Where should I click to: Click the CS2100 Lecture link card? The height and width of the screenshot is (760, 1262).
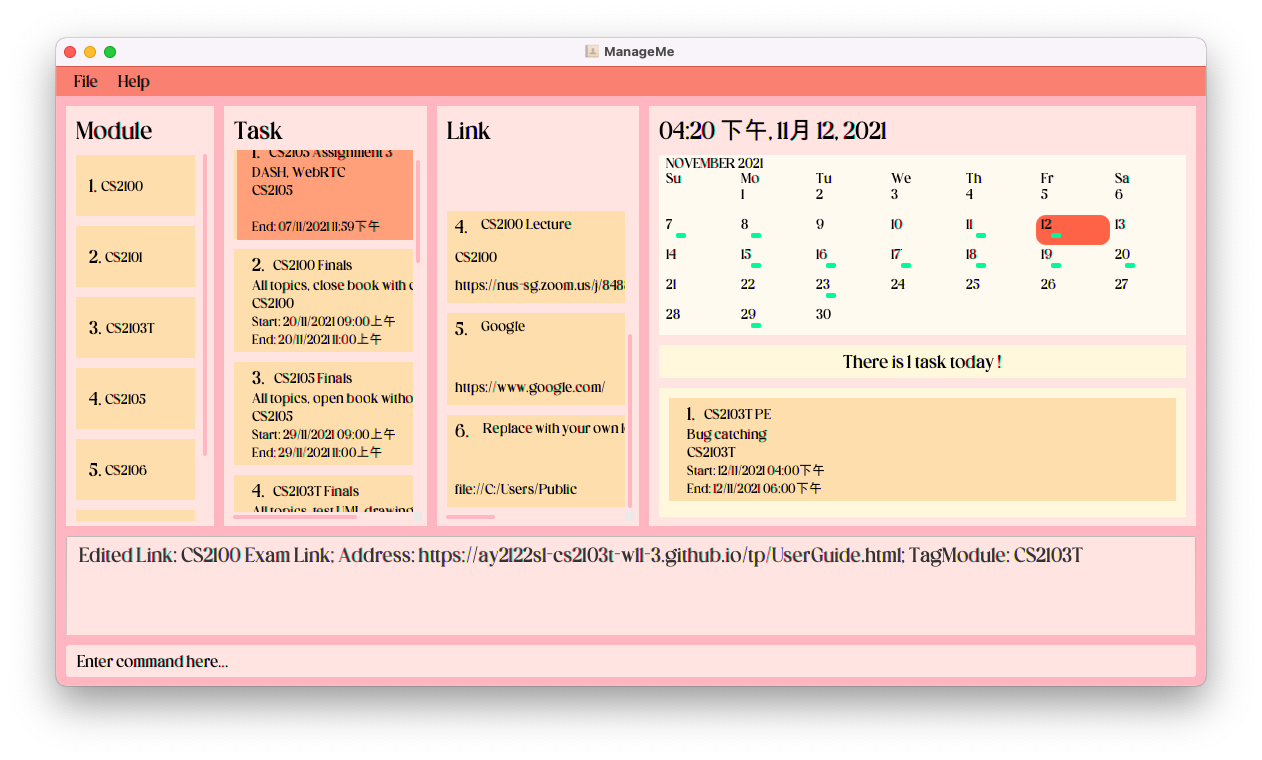(536, 257)
